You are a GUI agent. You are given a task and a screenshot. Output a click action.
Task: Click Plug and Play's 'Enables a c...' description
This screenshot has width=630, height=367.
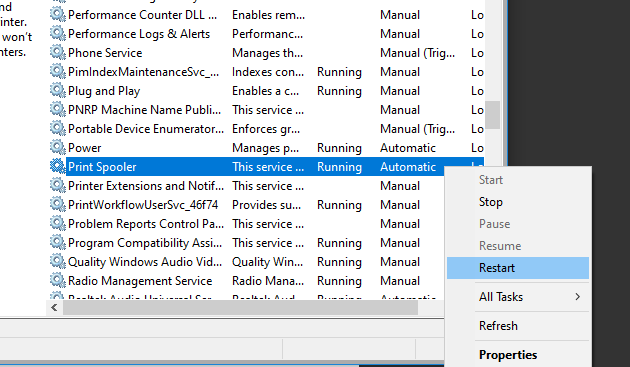[x=265, y=91]
